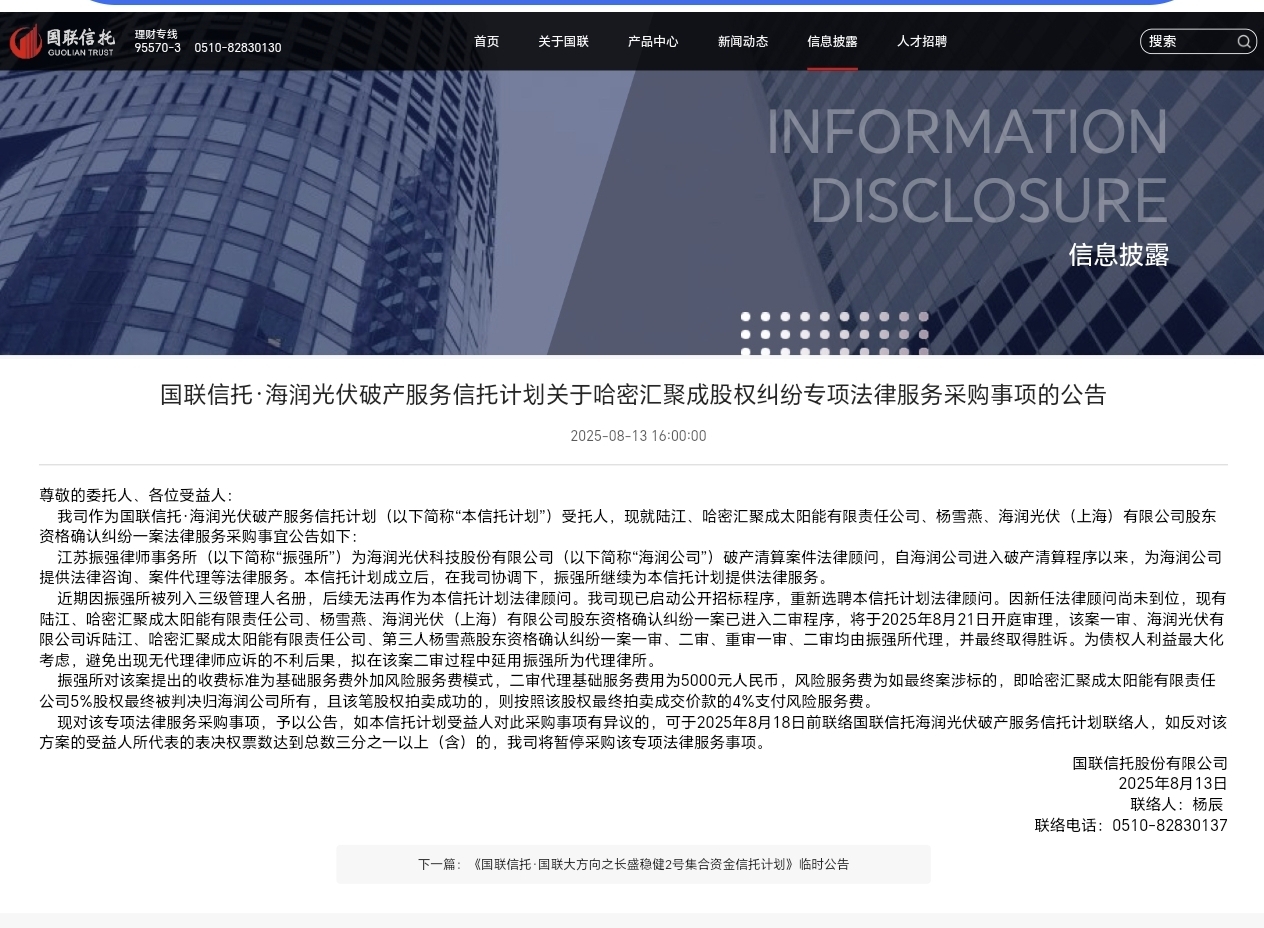Viewport: 1264px width, 928px height.
Task: Click the signature 国联信托股份有限公司
Action: tap(1150, 763)
